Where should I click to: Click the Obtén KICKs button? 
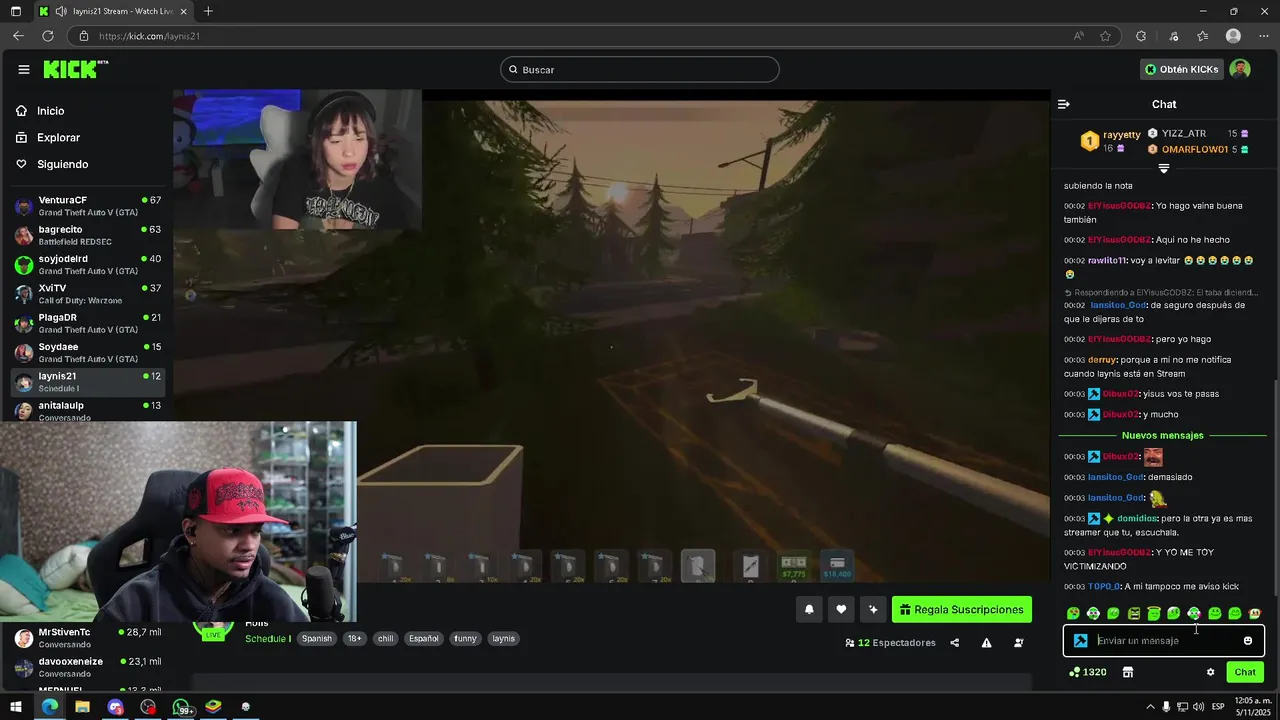click(x=1182, y=69)
